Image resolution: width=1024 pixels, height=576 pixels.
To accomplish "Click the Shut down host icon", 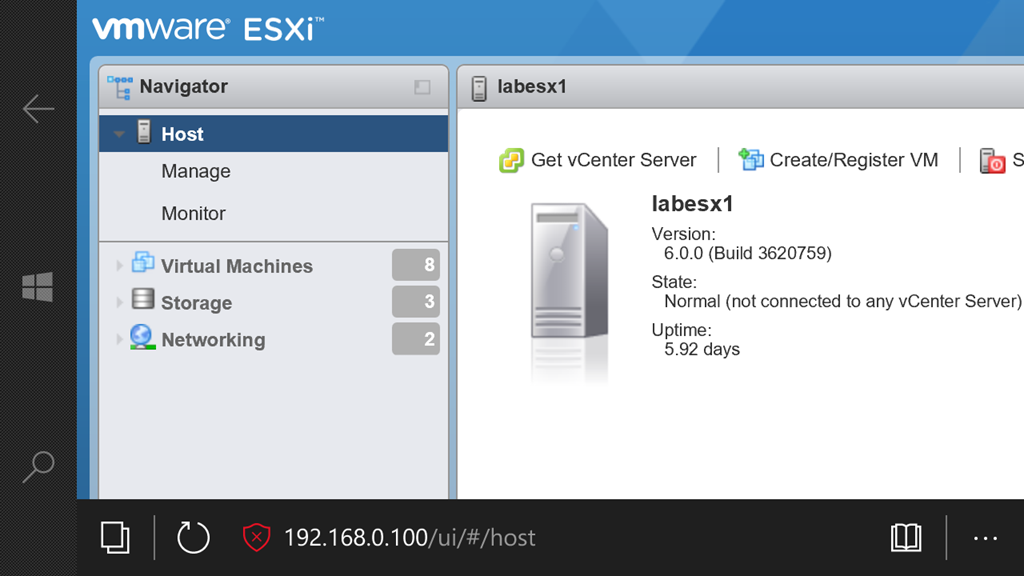I will click(992, 161).
